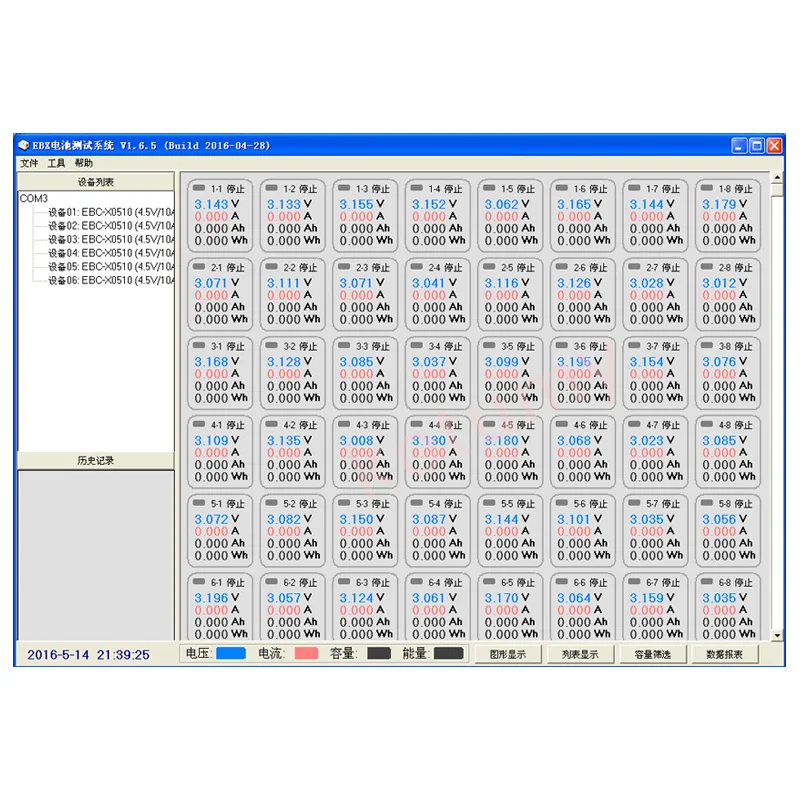
Task: Select 设备06 EBC-X0510 in tree
Action: pos(111,280)
